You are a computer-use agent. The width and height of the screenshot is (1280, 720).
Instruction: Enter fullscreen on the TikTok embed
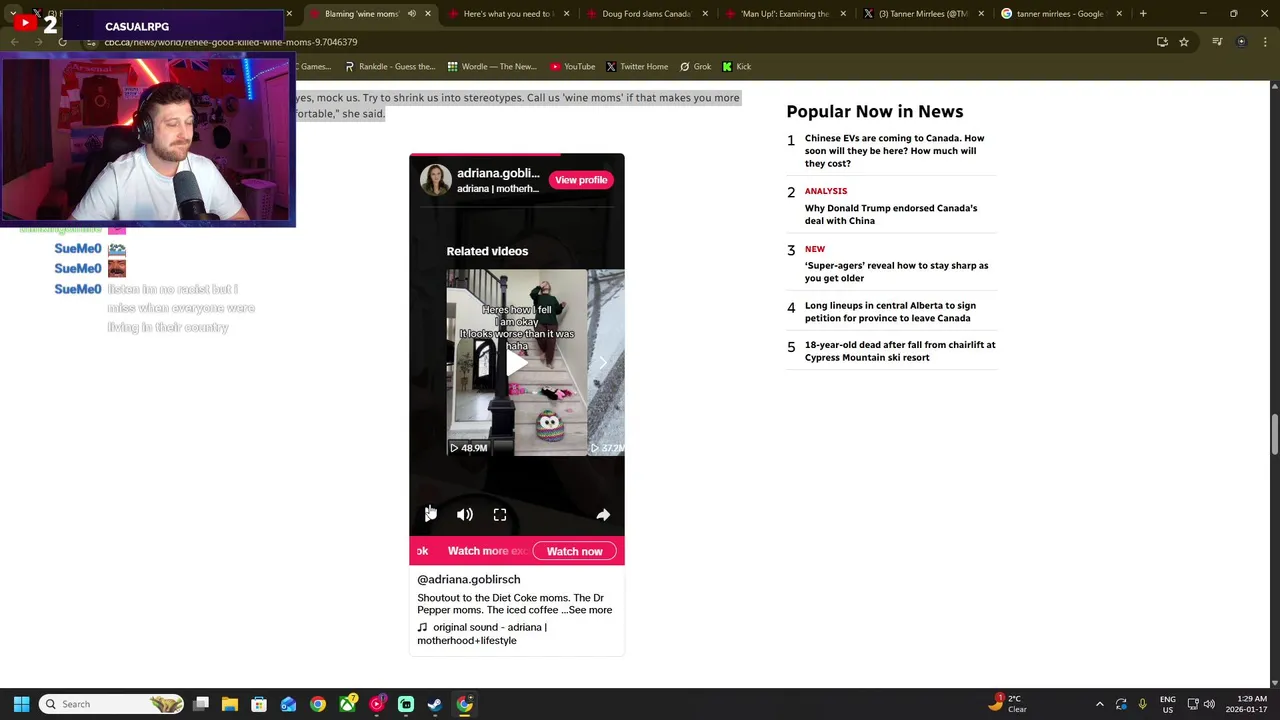[x=500, y=514]
